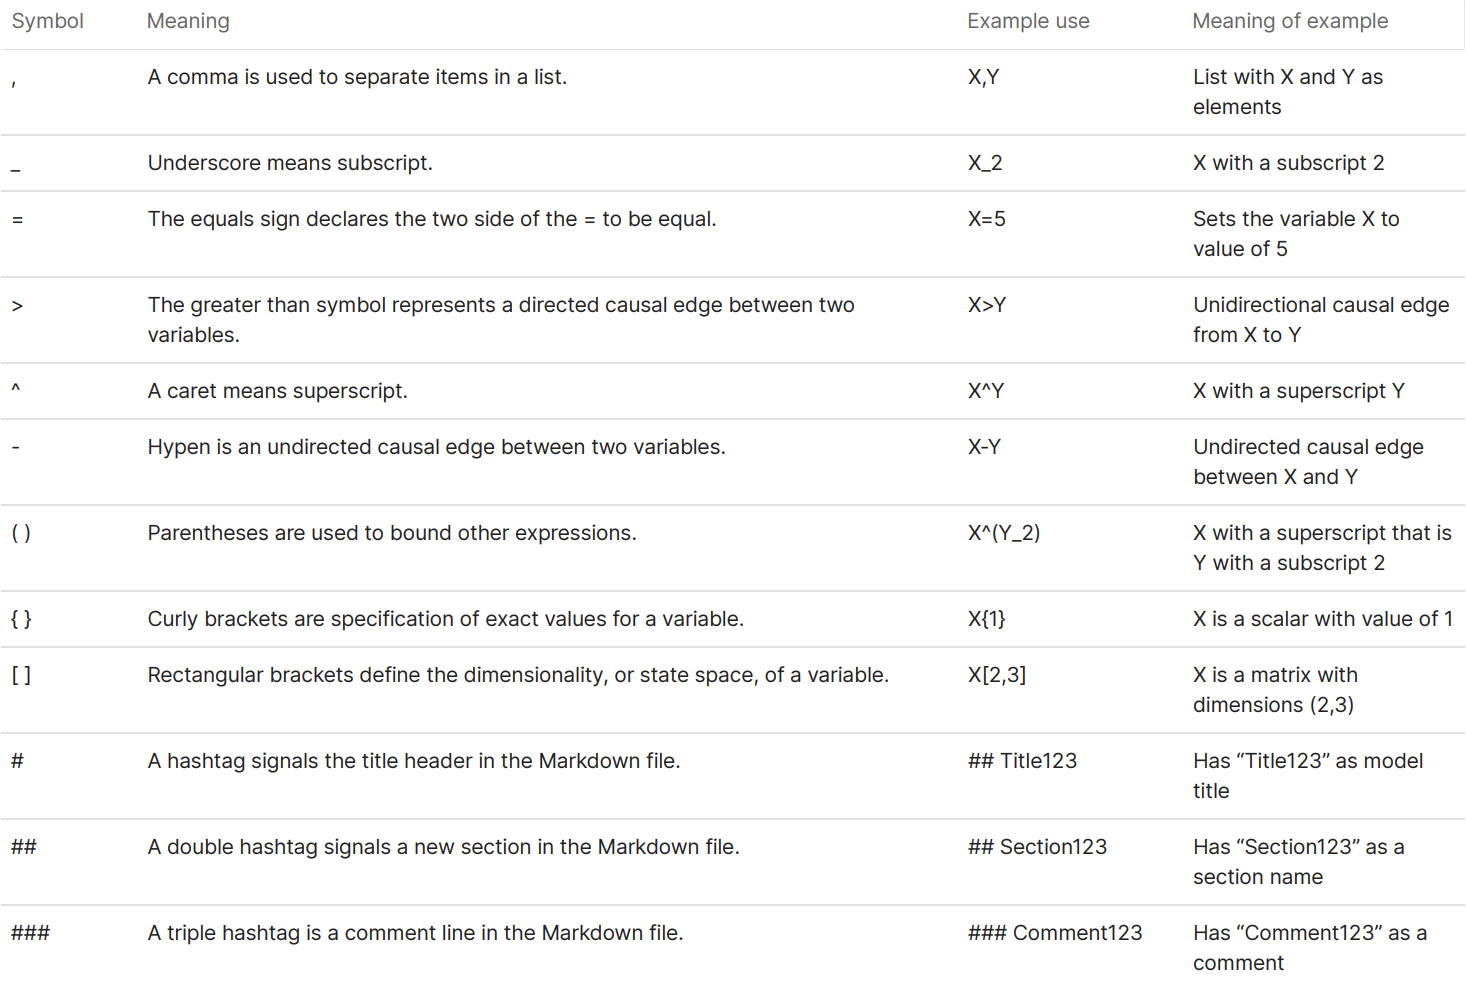Click the text "Unidirectional causal edge from X to Y"
The width and height of the screenshot is (1466, 988).
(1321, 320)
